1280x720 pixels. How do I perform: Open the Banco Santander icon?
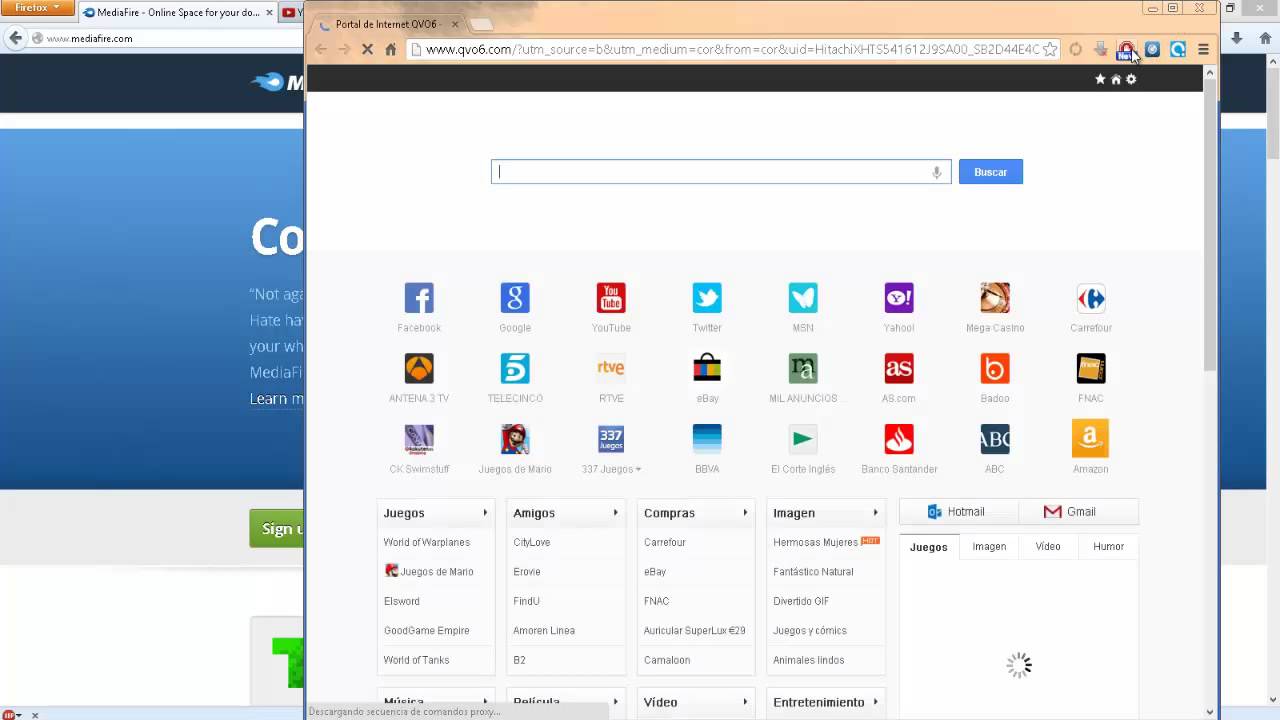point(899,439)
